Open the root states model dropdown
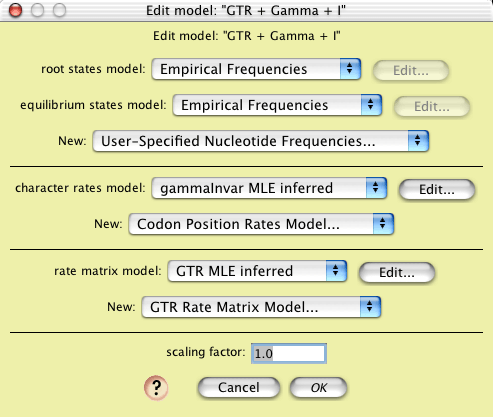The width and height of the screenshot is (493, 417). 256,69
